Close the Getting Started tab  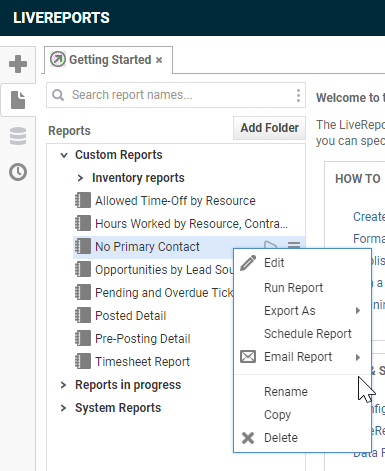pos(159,60)
